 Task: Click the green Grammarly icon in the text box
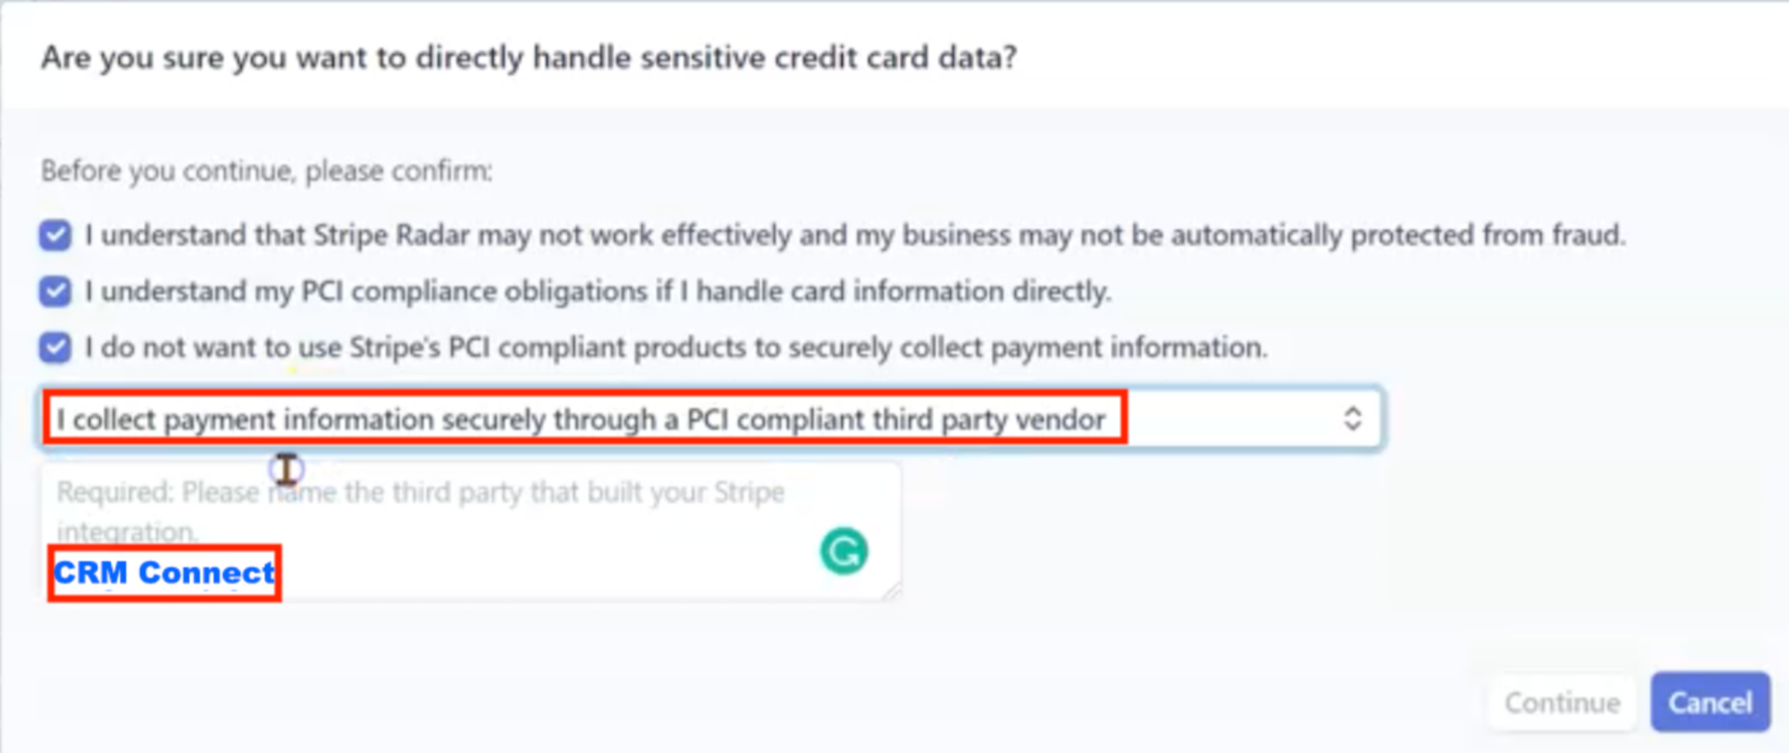[844, 551]
